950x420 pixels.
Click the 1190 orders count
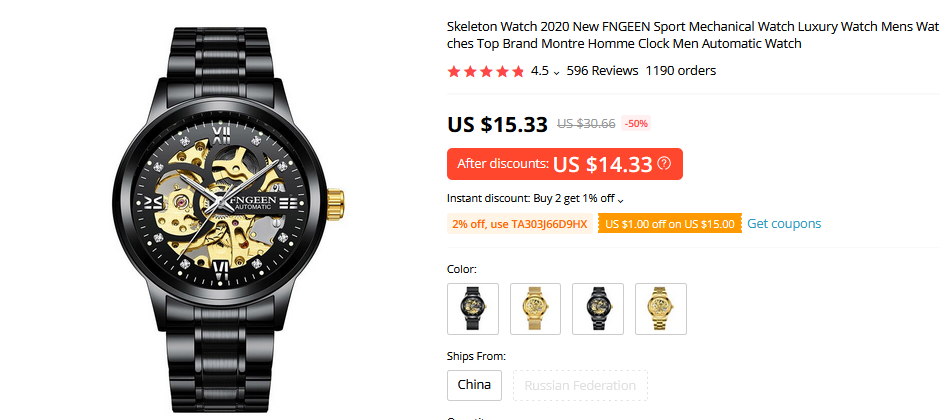680,71
